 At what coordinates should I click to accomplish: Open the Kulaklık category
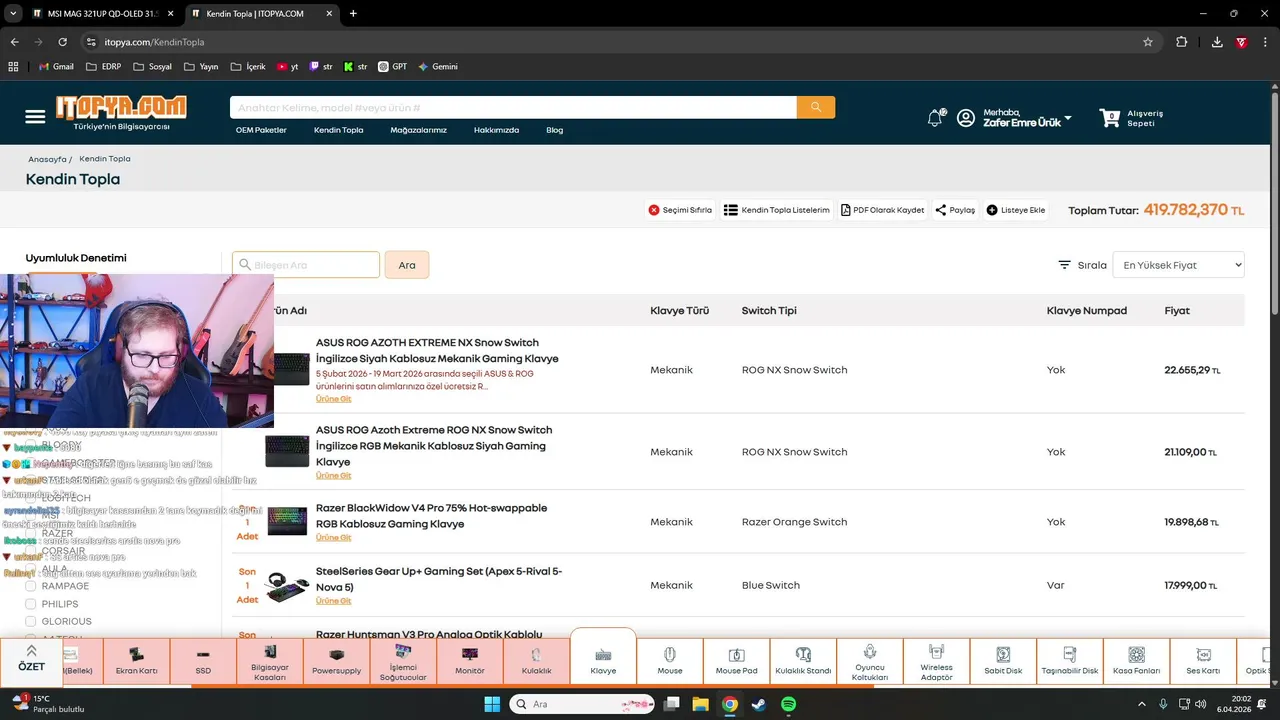pyautogui.click(x=536, y=662)
